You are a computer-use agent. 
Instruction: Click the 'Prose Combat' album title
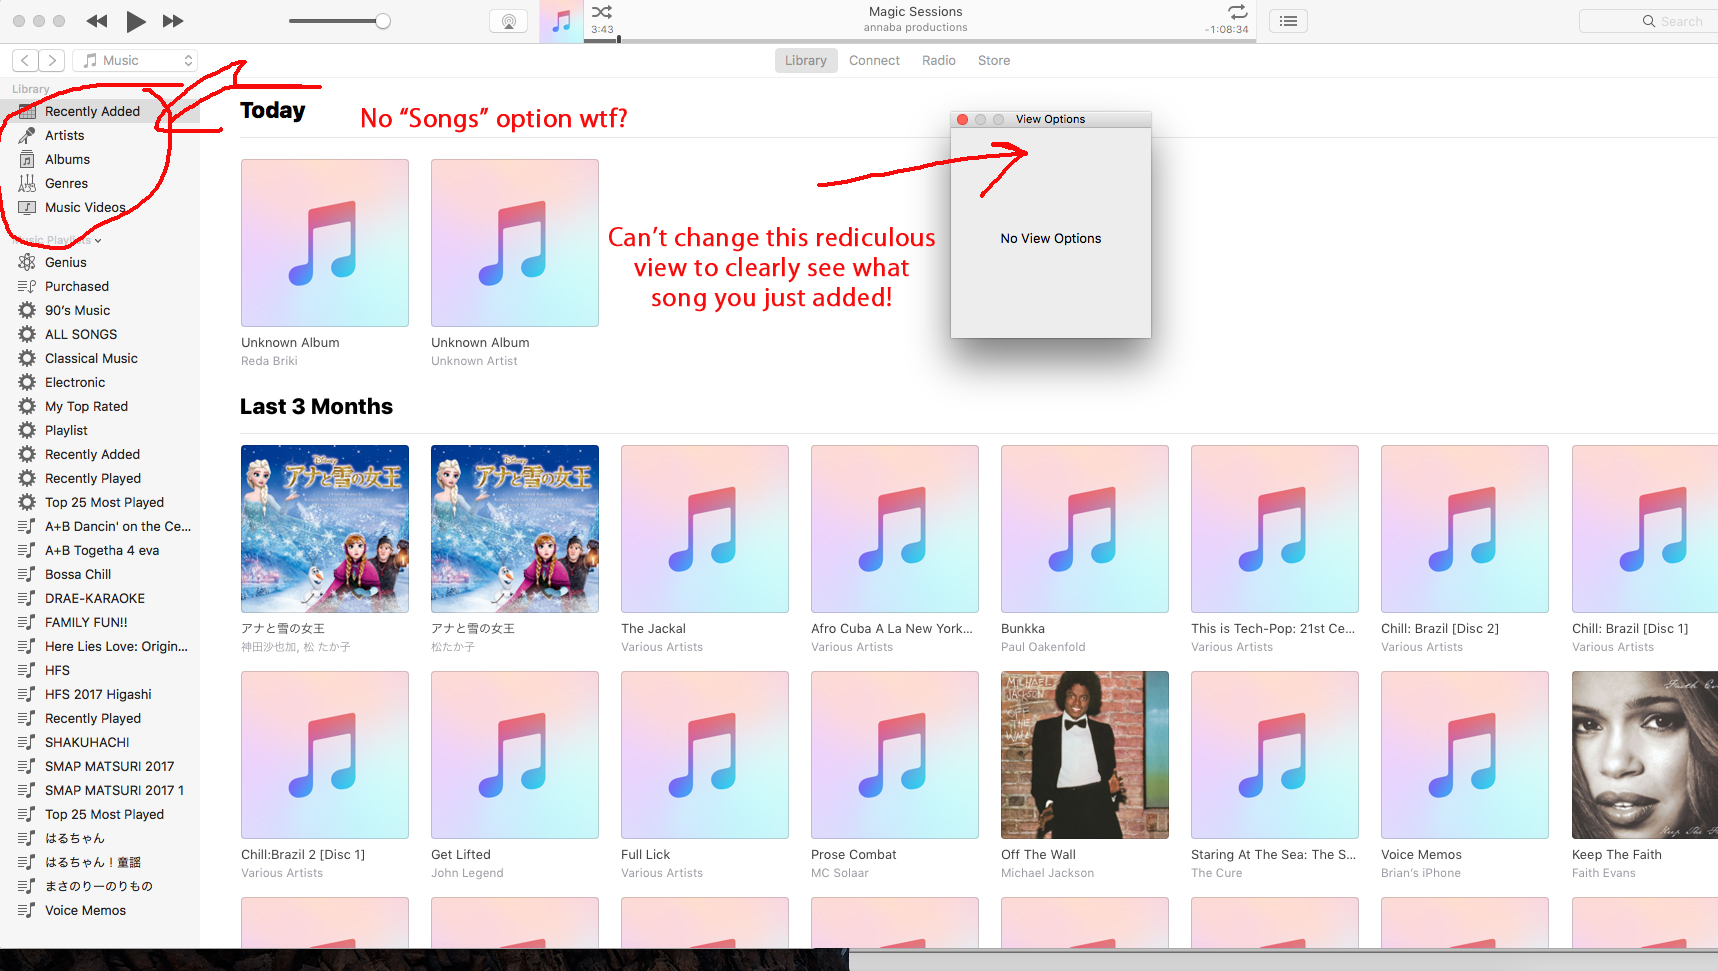pyautogui.click(x=854, y=854)
